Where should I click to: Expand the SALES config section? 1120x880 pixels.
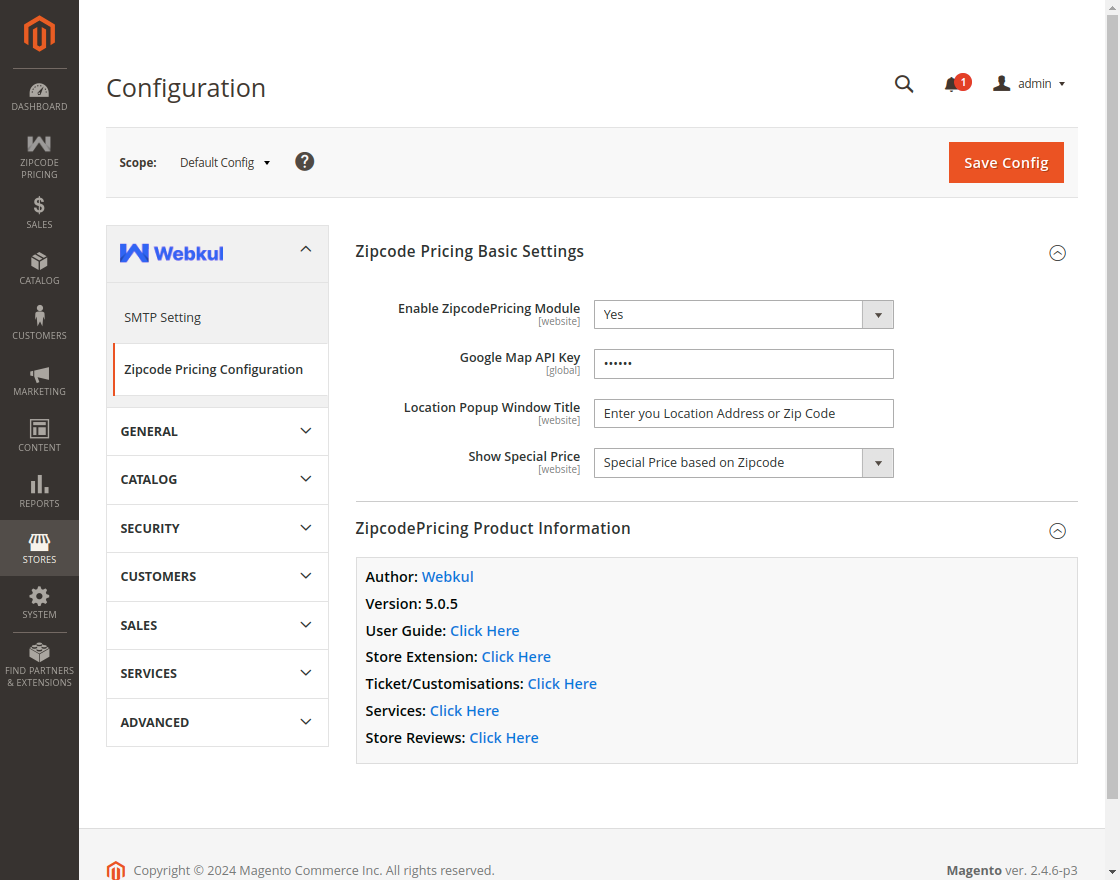[x=217, y=625]
